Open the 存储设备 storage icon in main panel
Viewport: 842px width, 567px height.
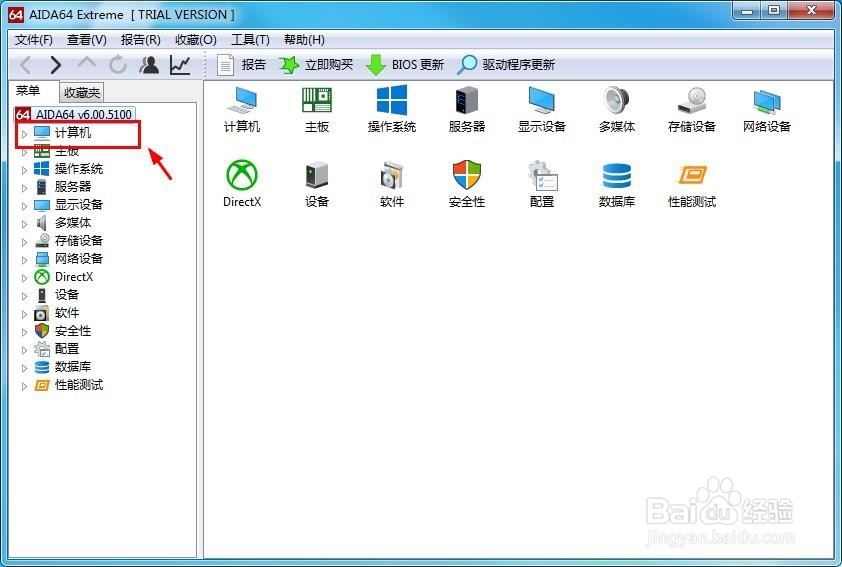click(x=692, y=110)
